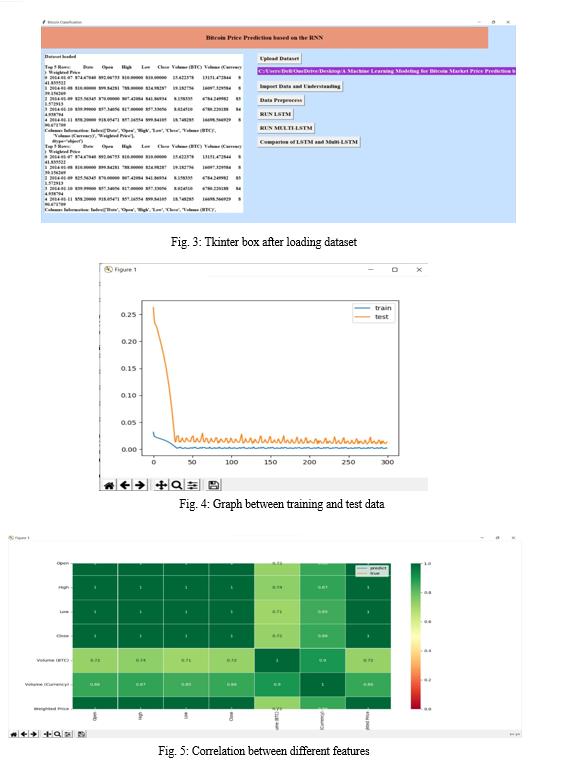The height and width of the screenshot is (763, 569).
Task: Click the test legend entry in loss plot
Action: tap(372, 317)
